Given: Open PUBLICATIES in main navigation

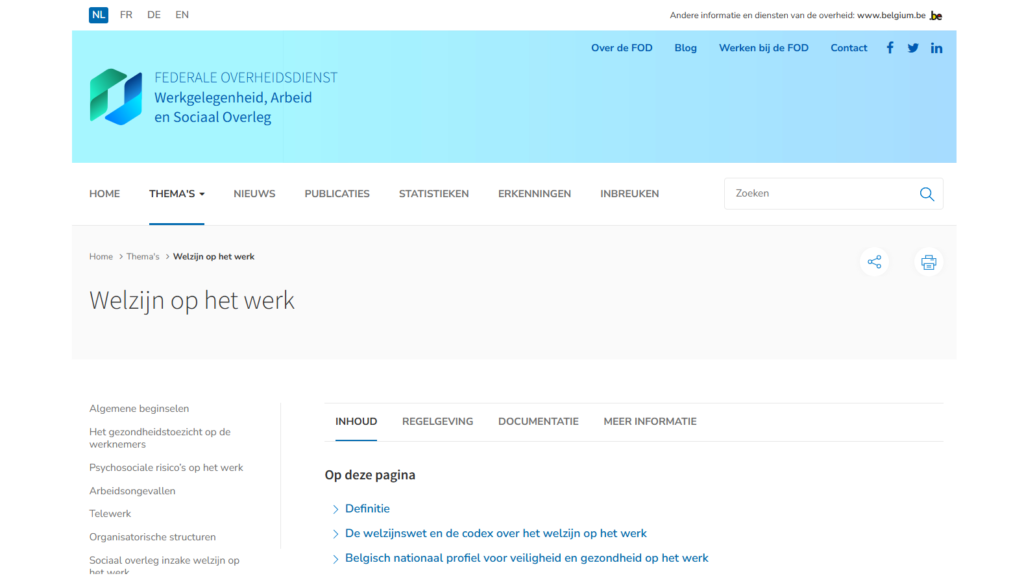Looking at the screenshot, I should pos(337,194).
